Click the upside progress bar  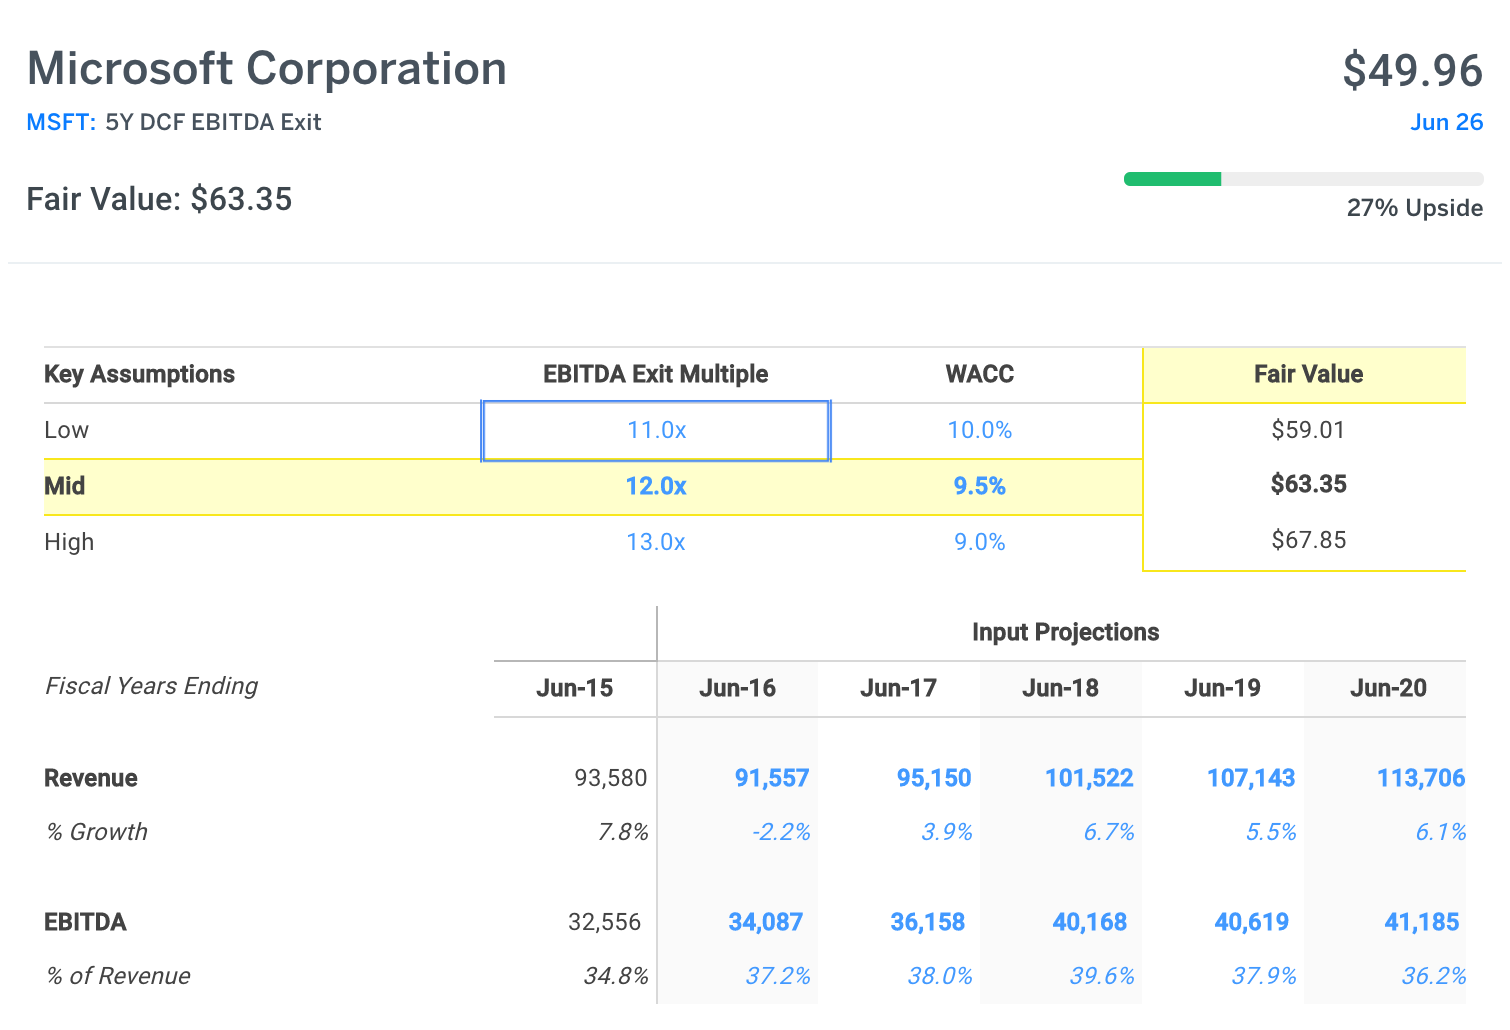(1304, 179)
